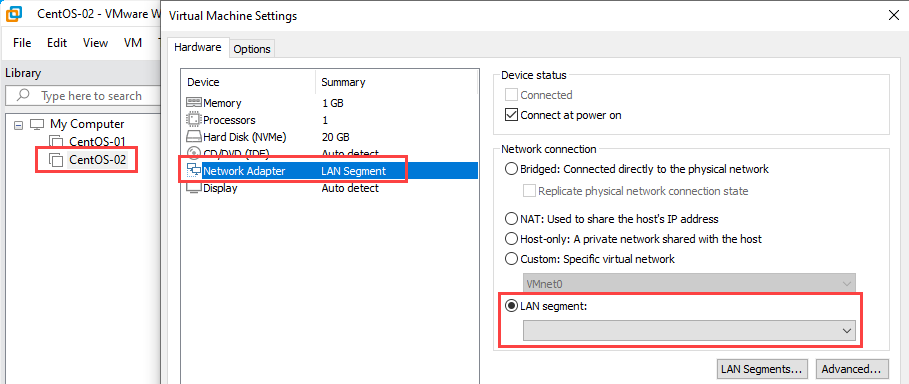Click the 1 GB memory summary value

332,103
